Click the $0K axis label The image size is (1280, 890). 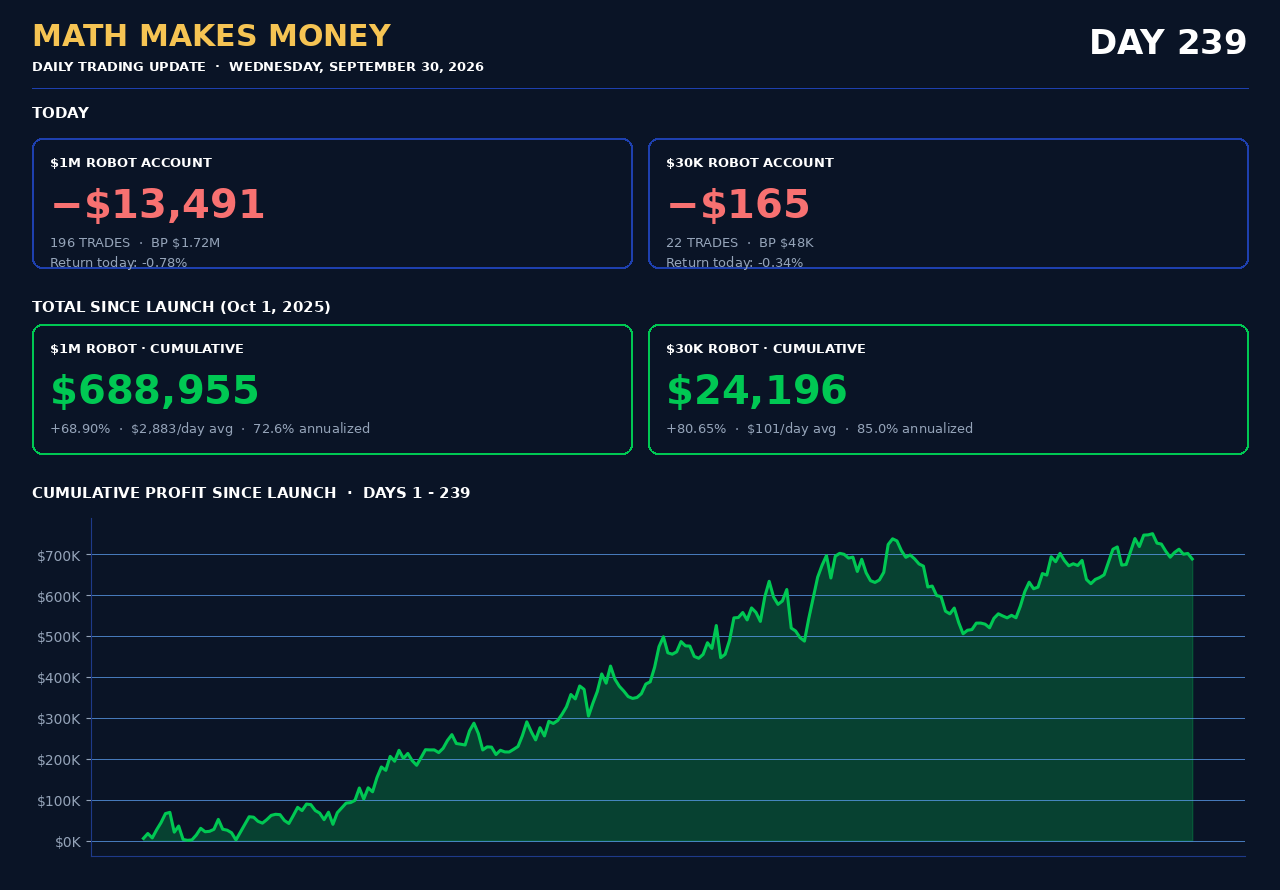point(67,842)
